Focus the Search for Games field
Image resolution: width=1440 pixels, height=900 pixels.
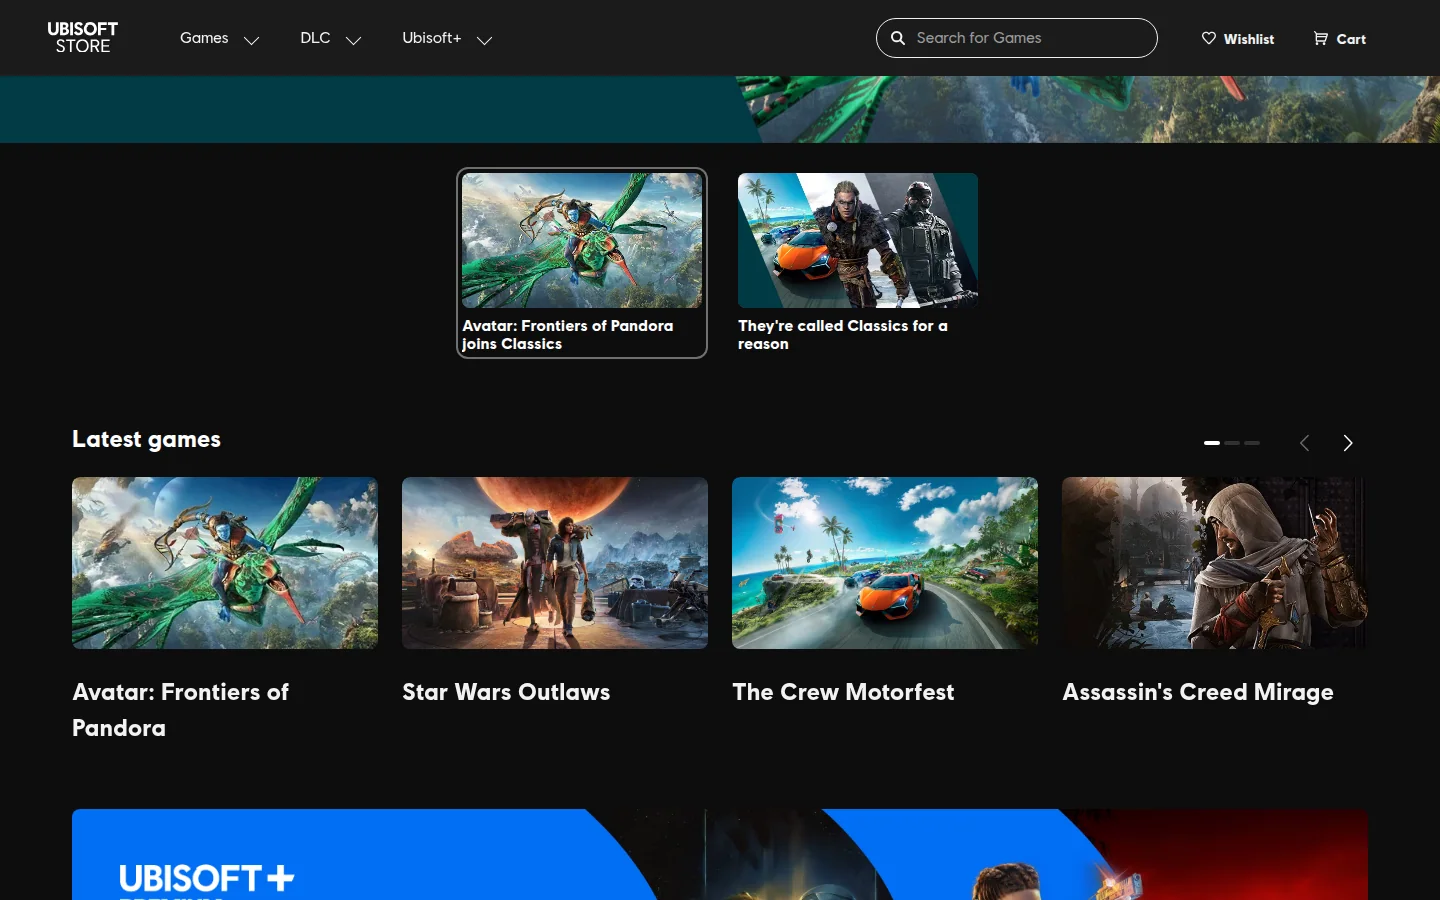click(x=1017, y=38)
